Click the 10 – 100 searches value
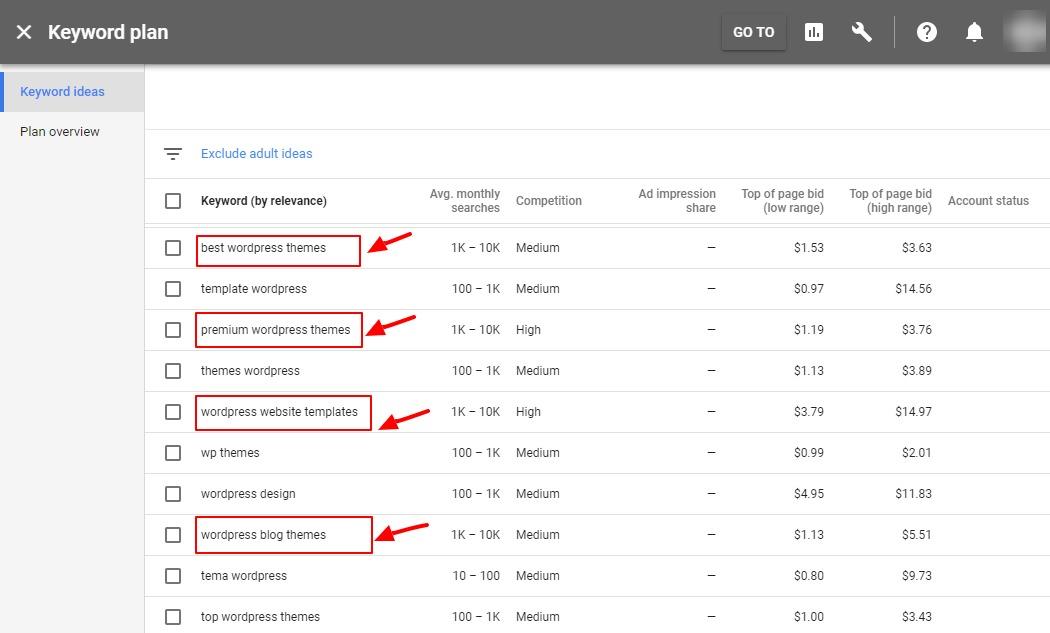Viewport: 1050px width, 633px height. pos(476,576)
